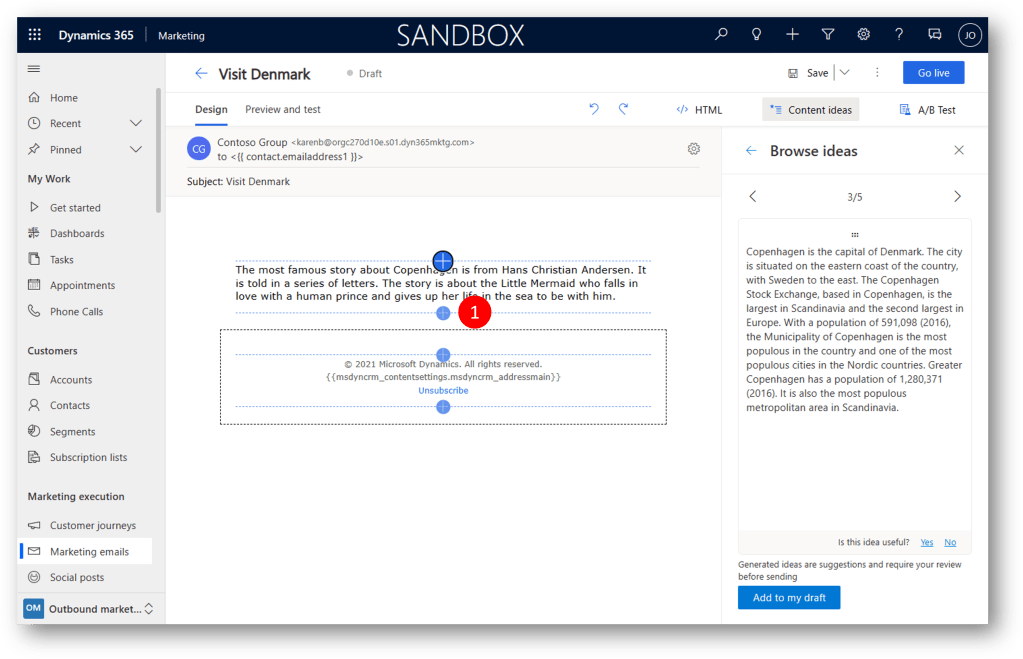Click the Go live button

(933, 73)
